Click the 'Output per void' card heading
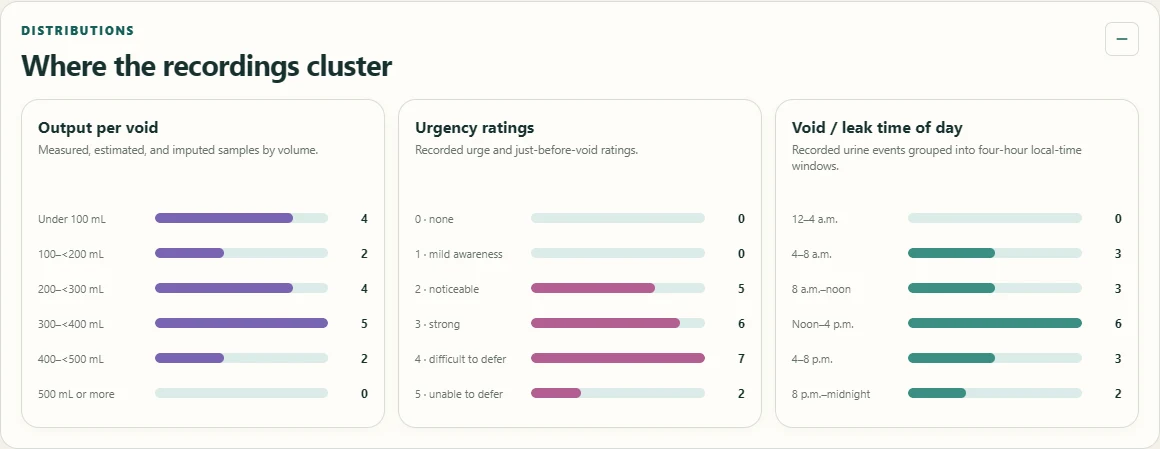Screen dimensions: 1160x449 [x=98, y=127]
